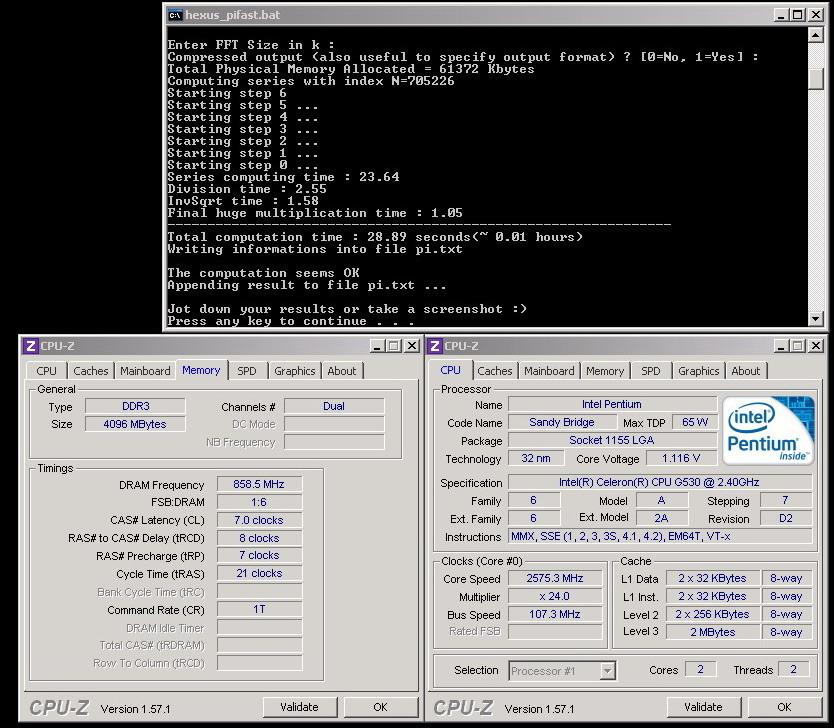Click the CPU-Z logo icon in left window title
The height and width of the screenshot is (728, 834).
pos(30,346)
